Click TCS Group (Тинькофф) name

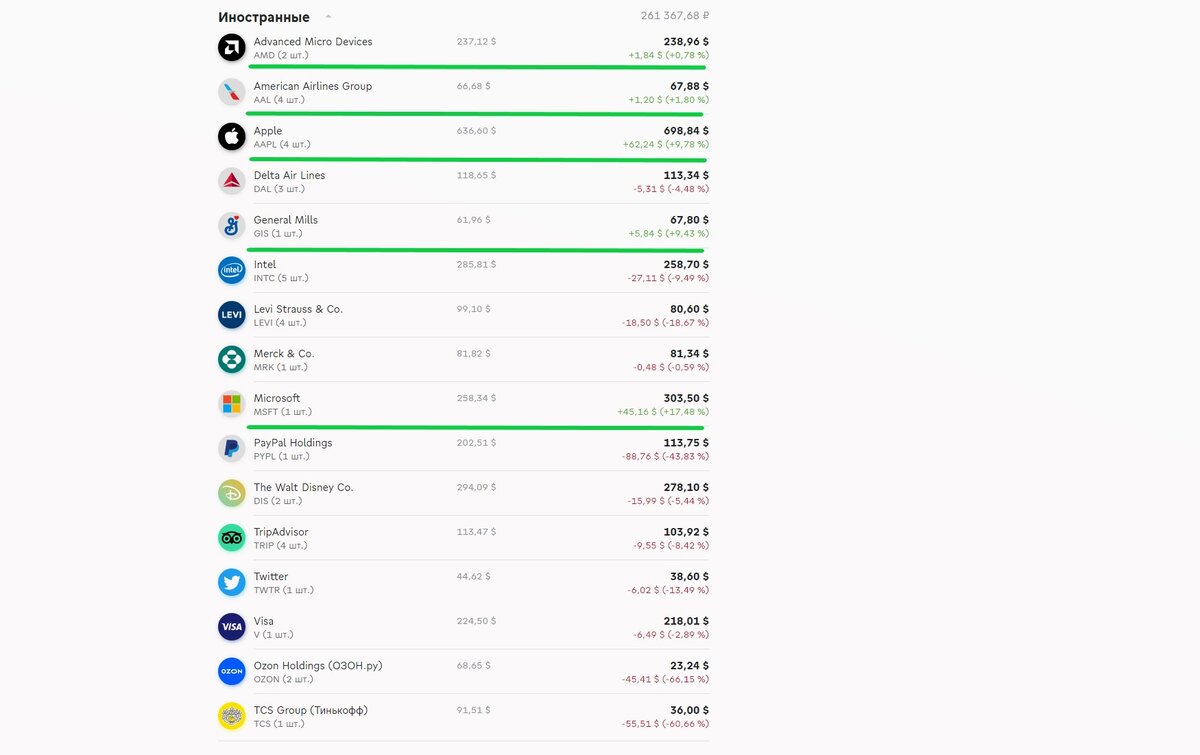coord(310,710)
